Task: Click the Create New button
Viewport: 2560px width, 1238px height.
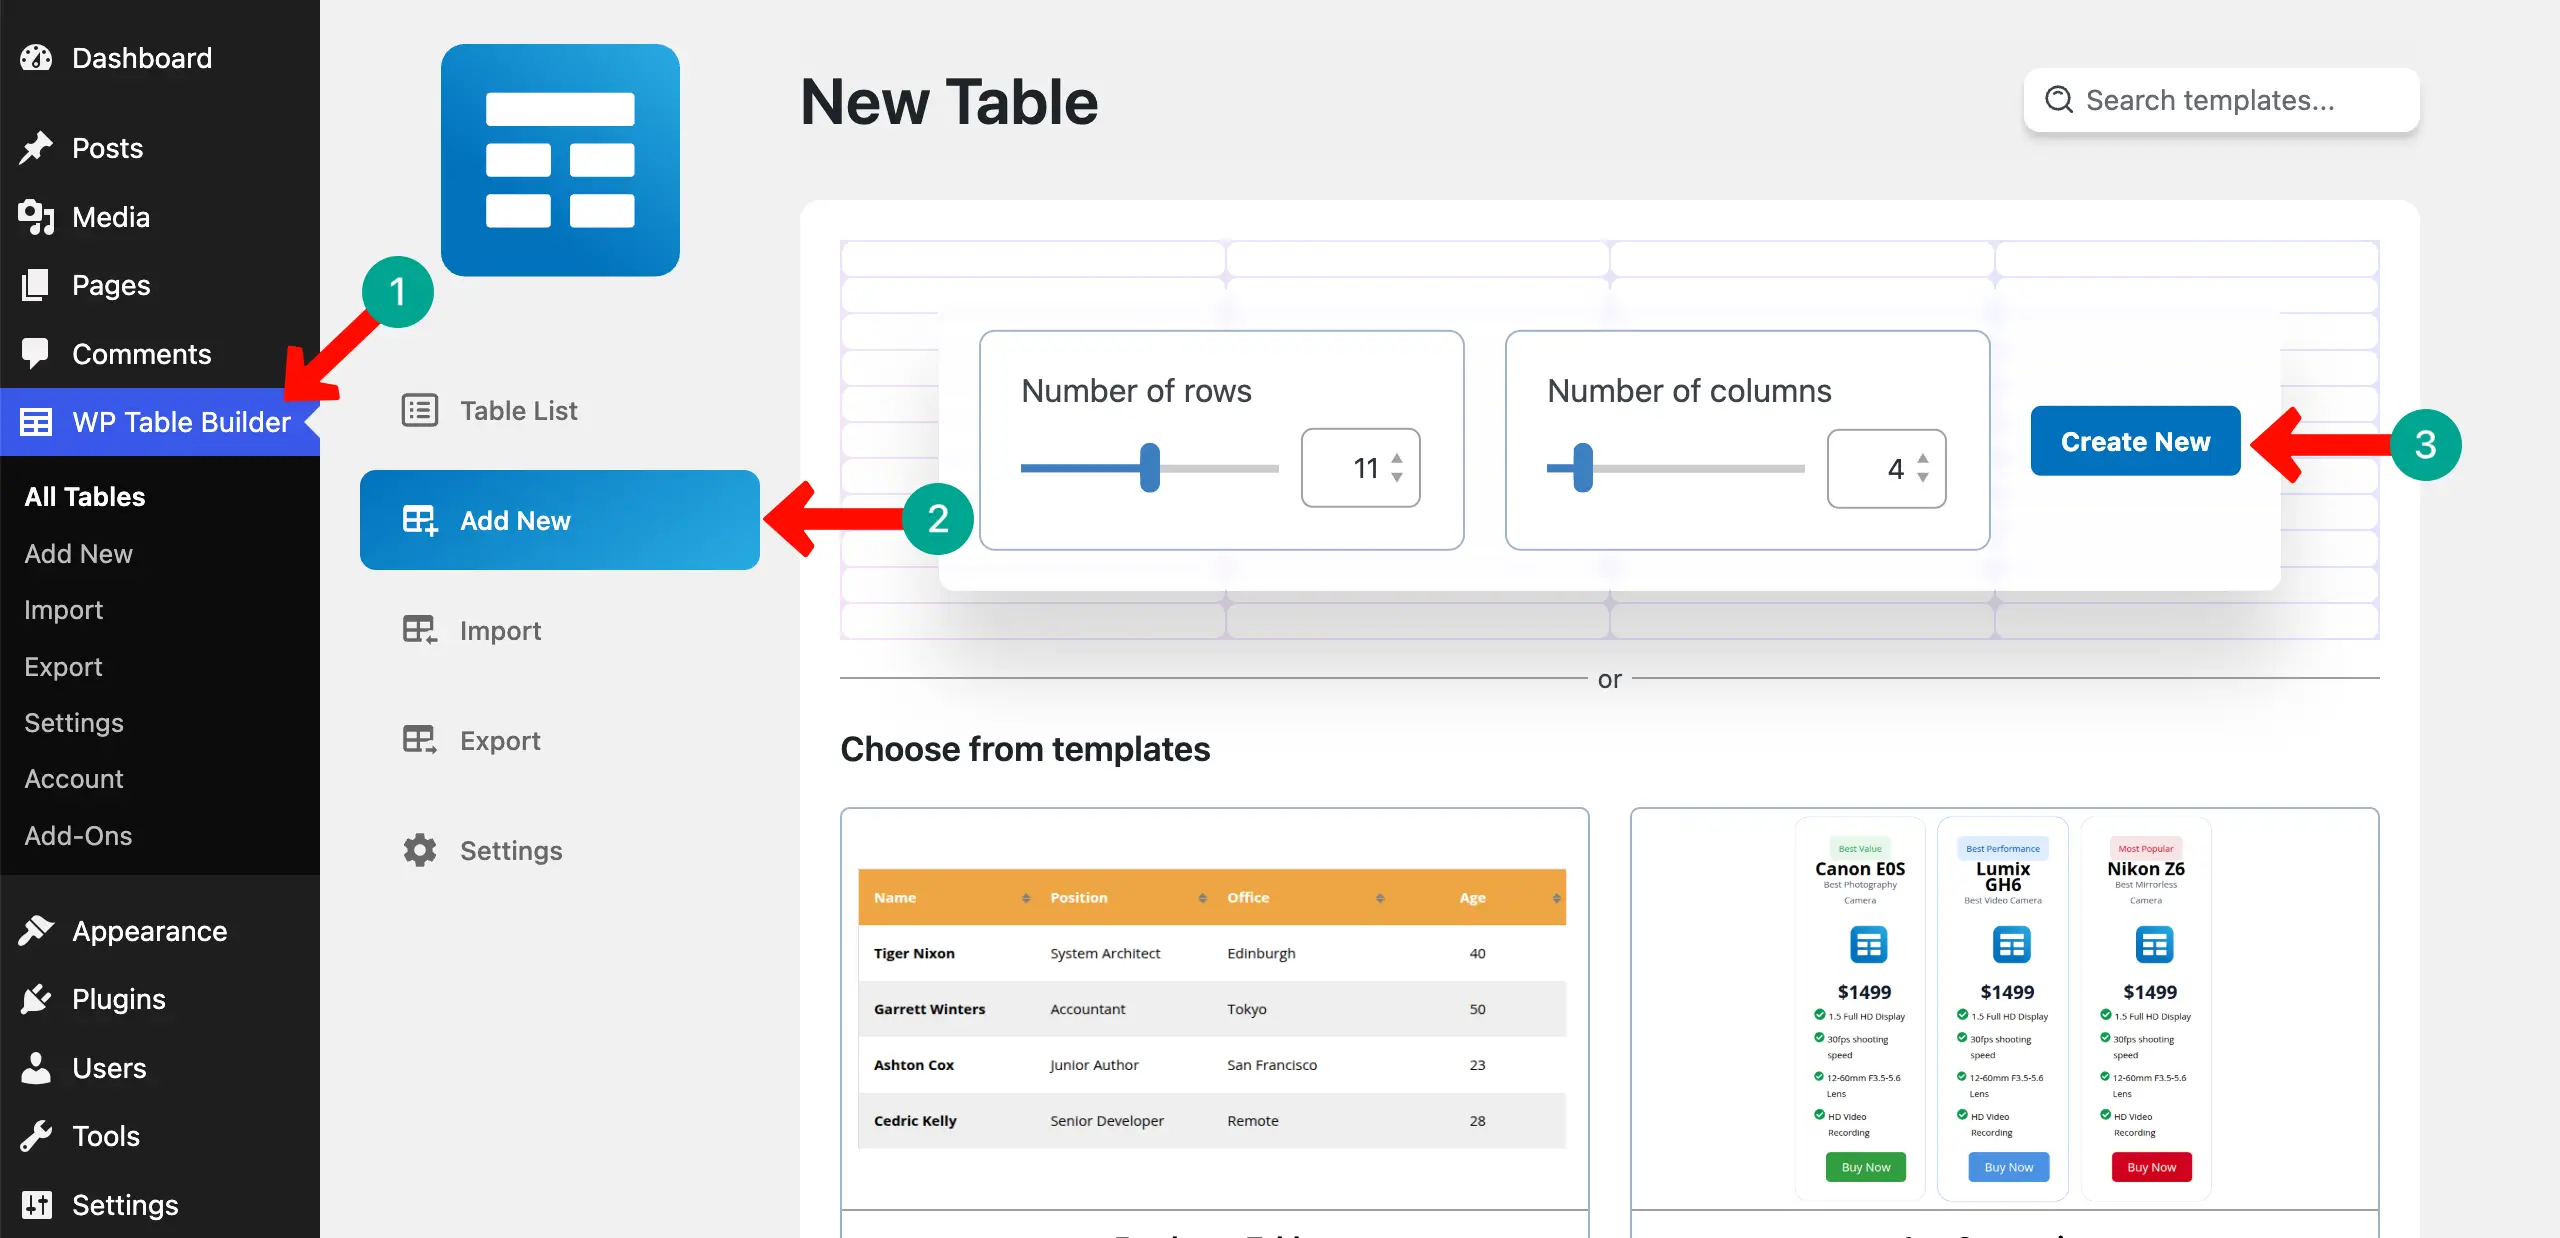Action: [2135, 440]
